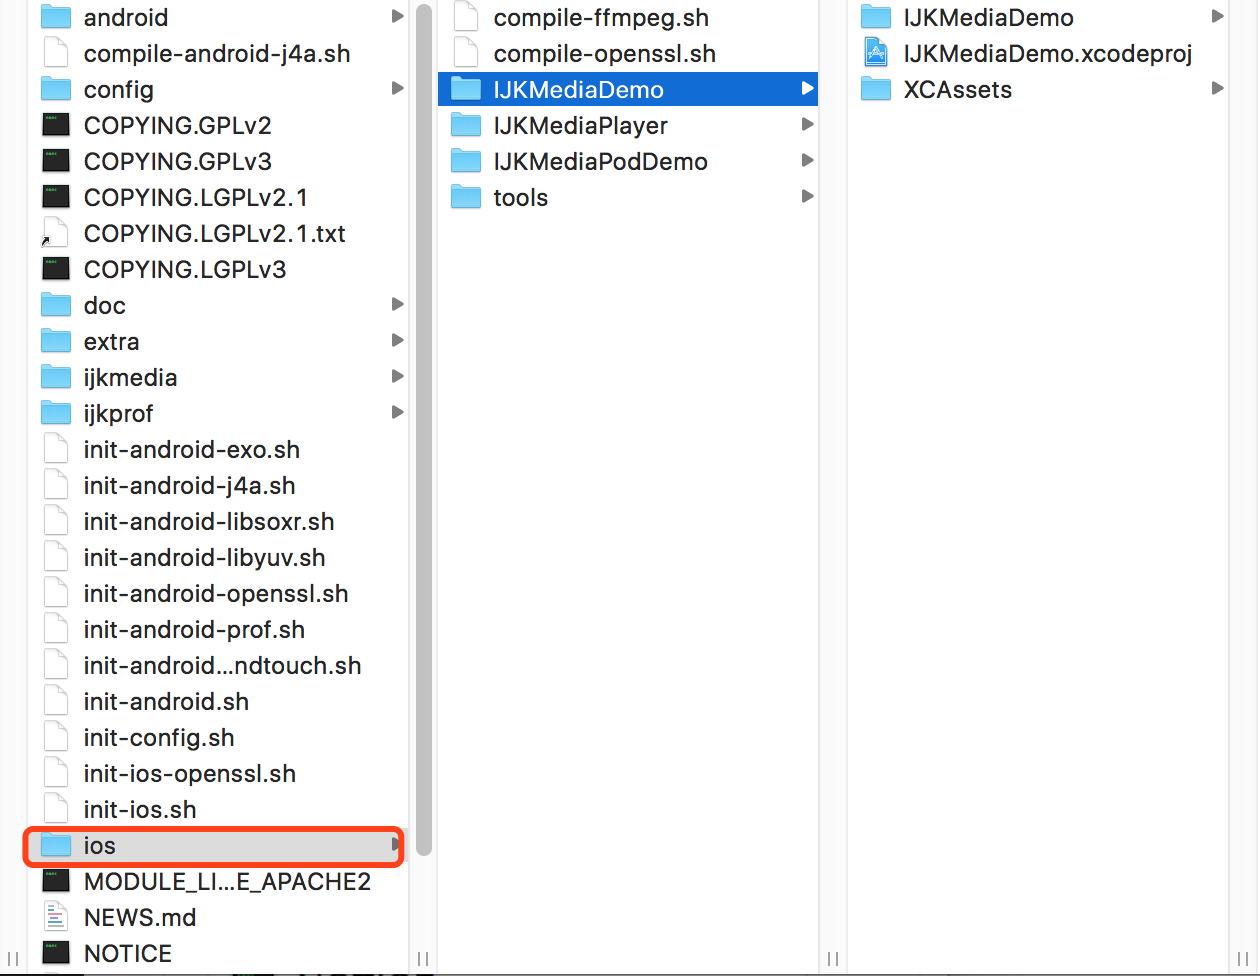The image size is (1260, 976).
Task: Expand the ijkprof folder arrow
Action: (x=397, y=413)
